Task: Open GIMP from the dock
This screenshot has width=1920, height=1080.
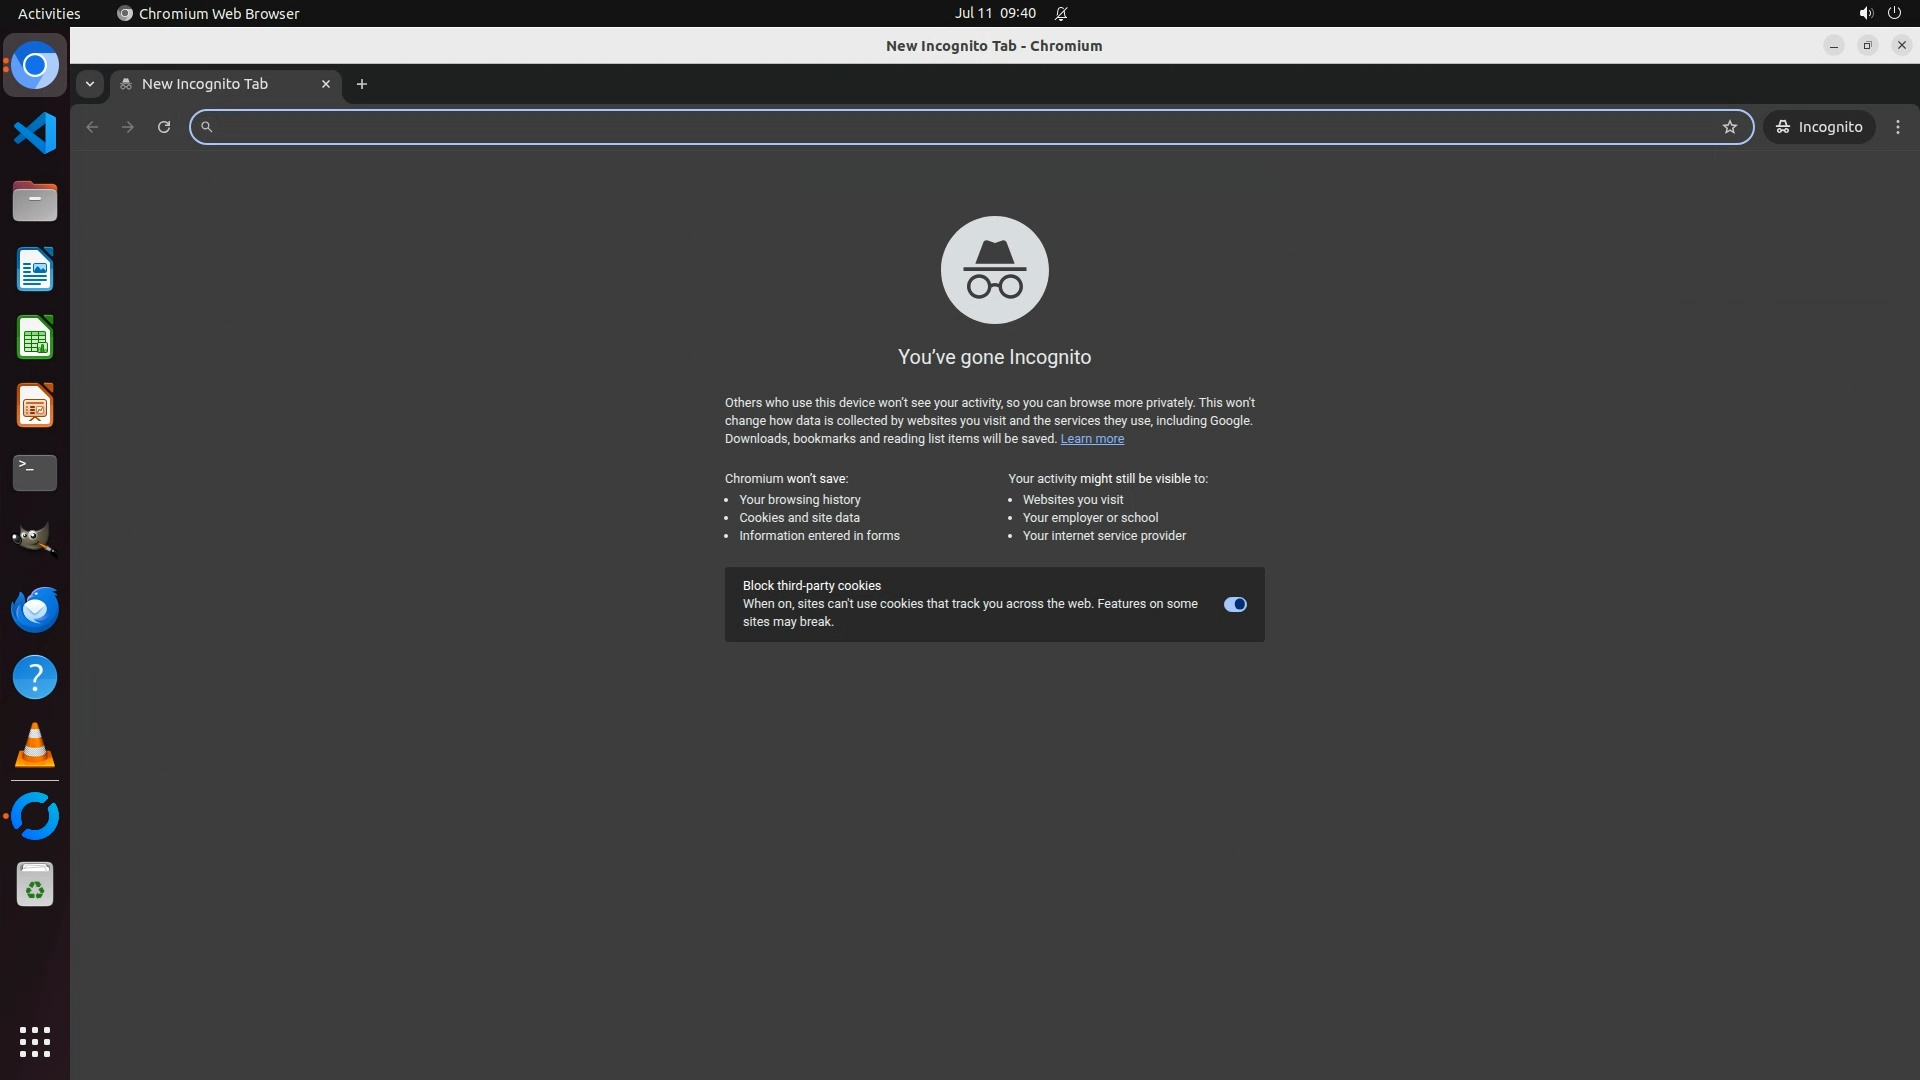Action: point(35,540)
